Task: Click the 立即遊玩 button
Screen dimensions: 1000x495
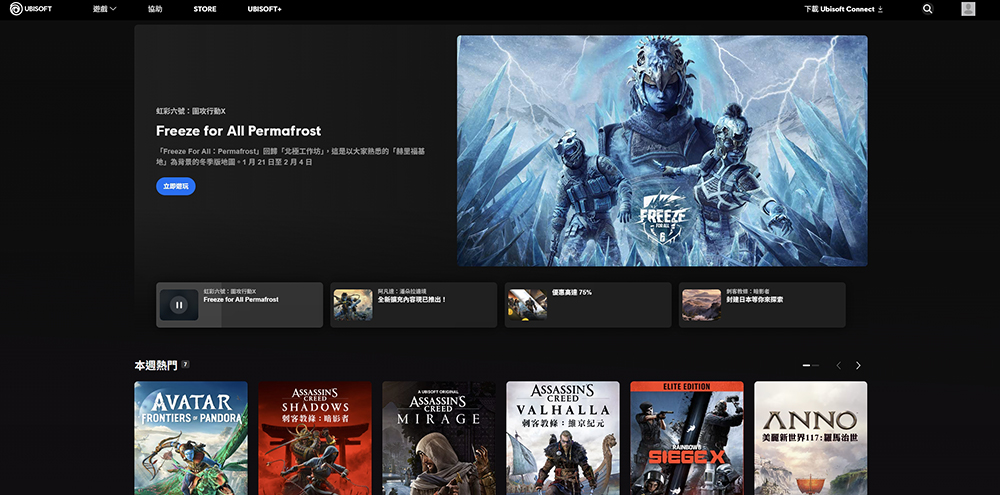Action: pos(175,186)
